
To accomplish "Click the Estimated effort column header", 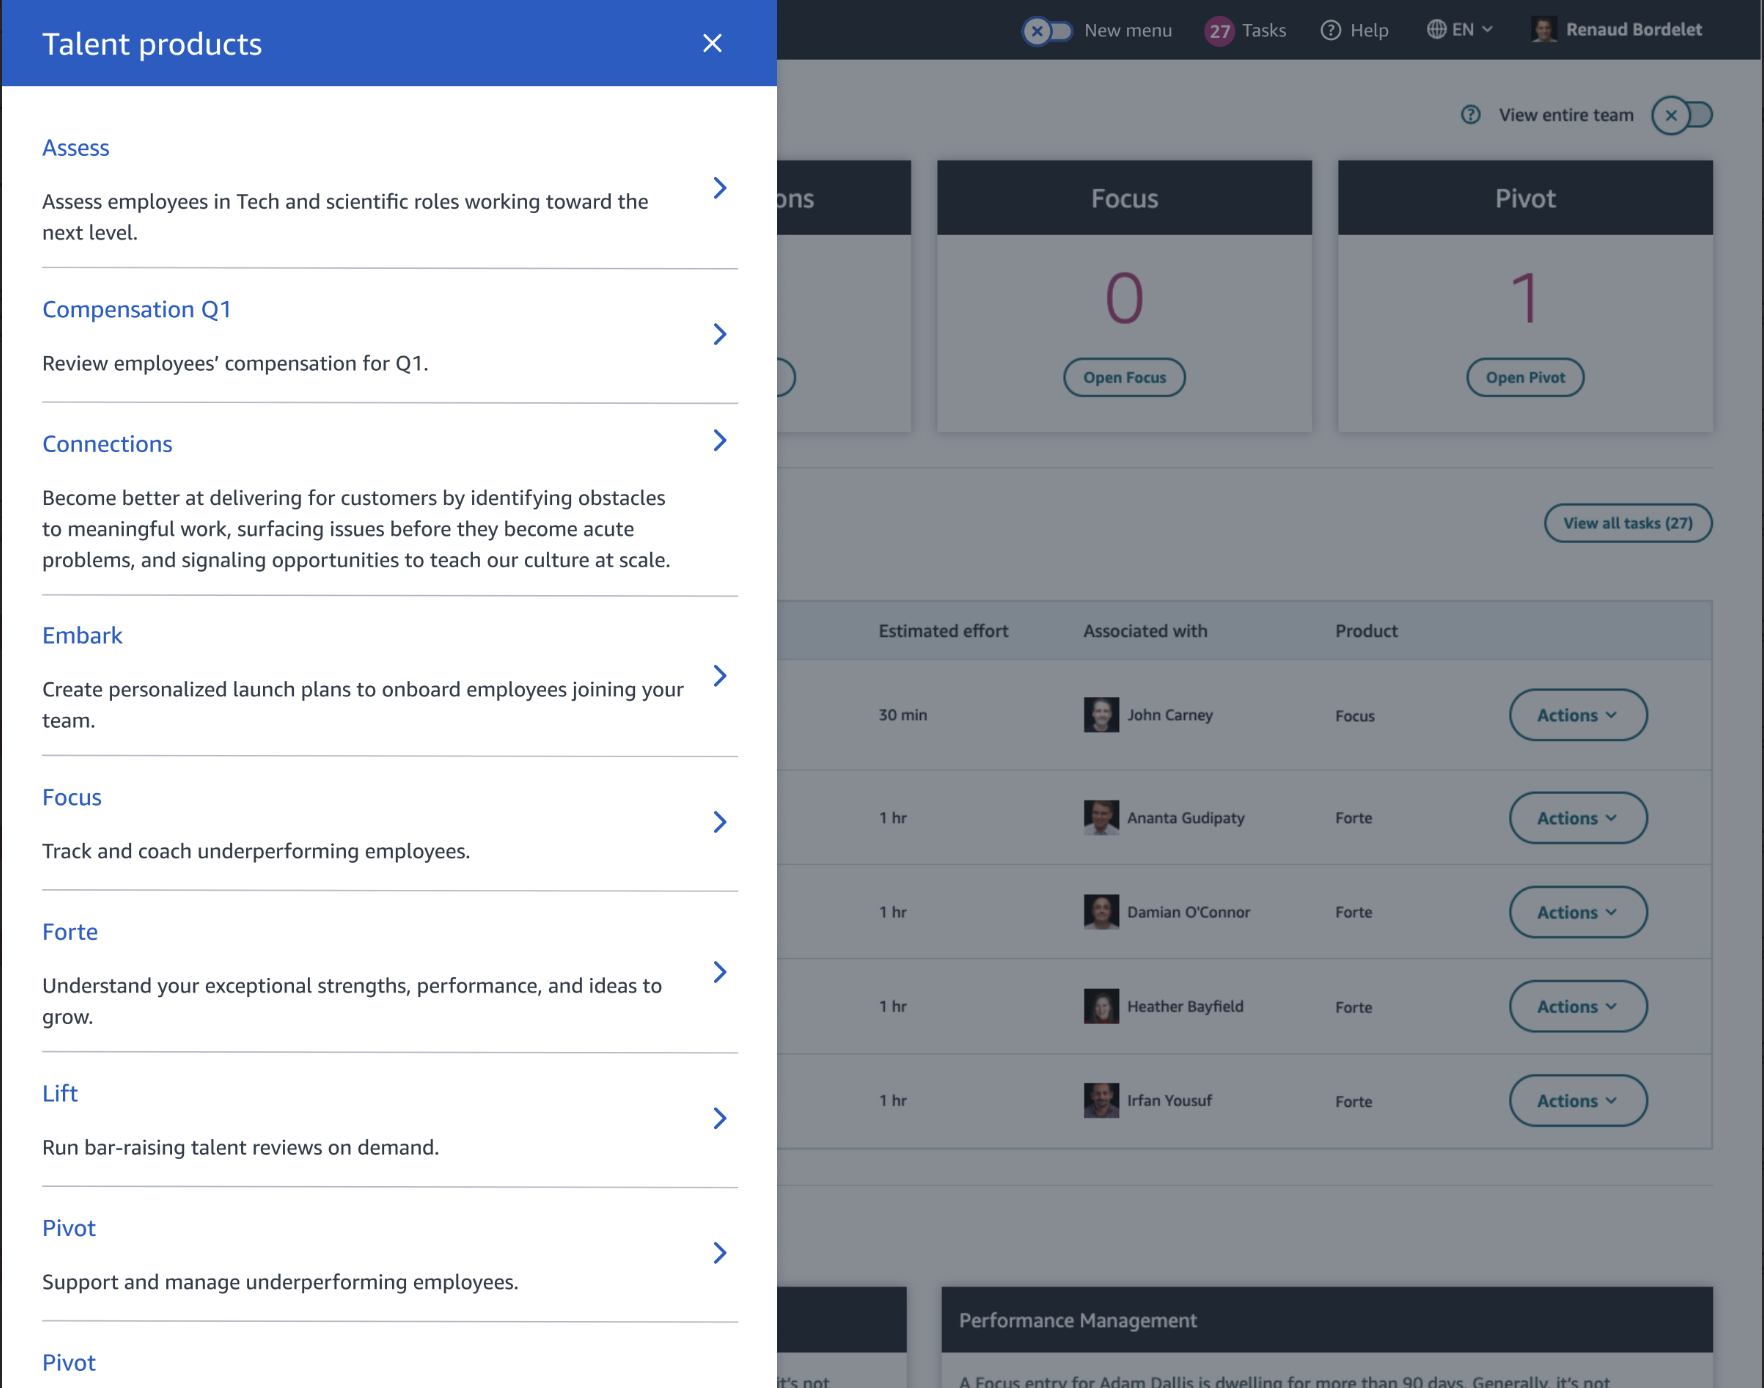I will tap(943, 631).
